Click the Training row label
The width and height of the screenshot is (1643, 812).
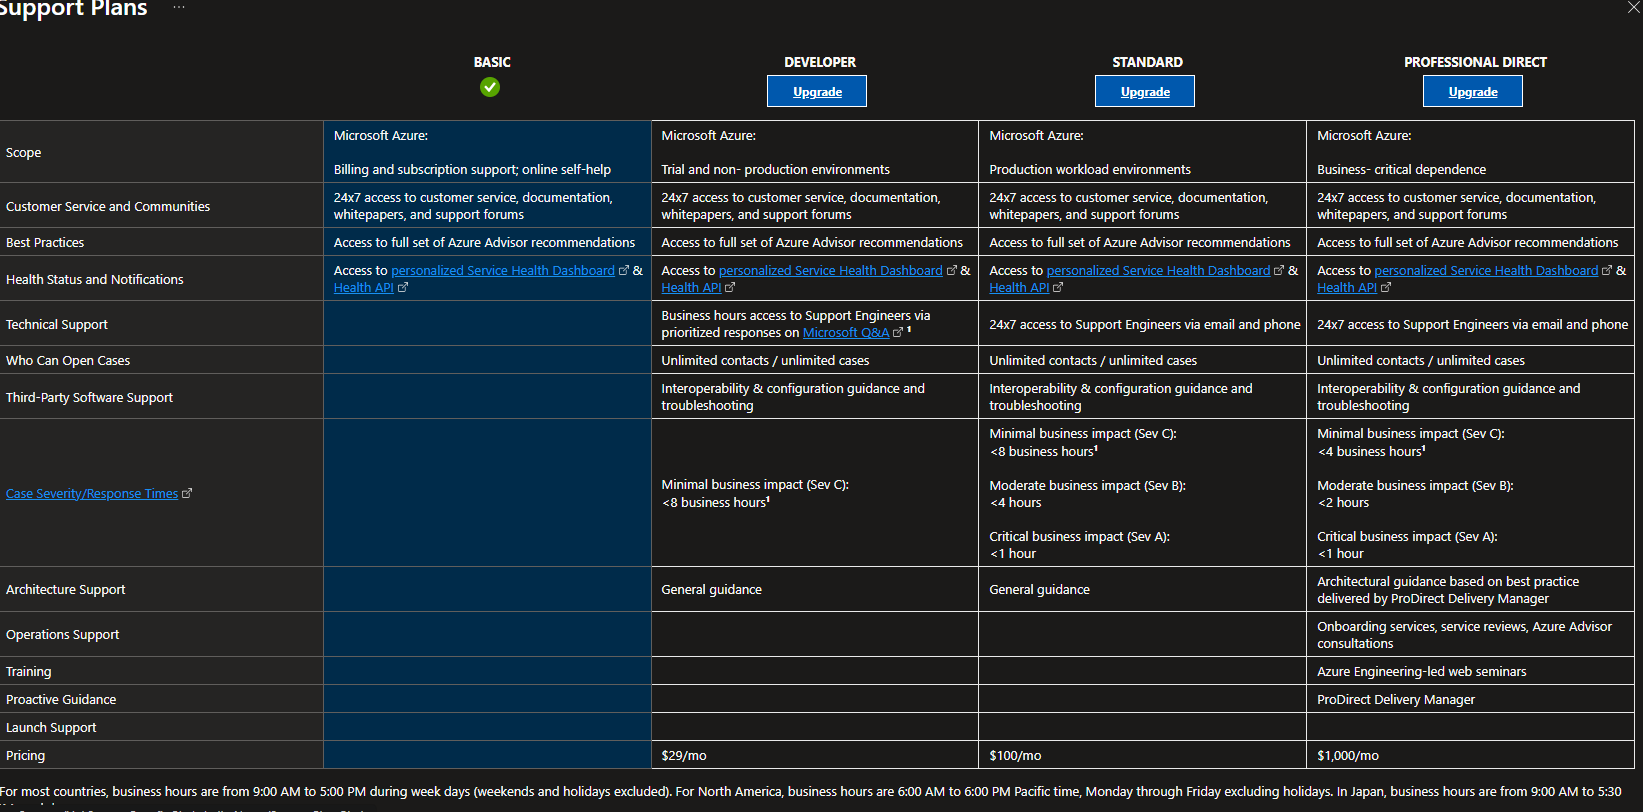pyautogui.click(x=29, y=672)
